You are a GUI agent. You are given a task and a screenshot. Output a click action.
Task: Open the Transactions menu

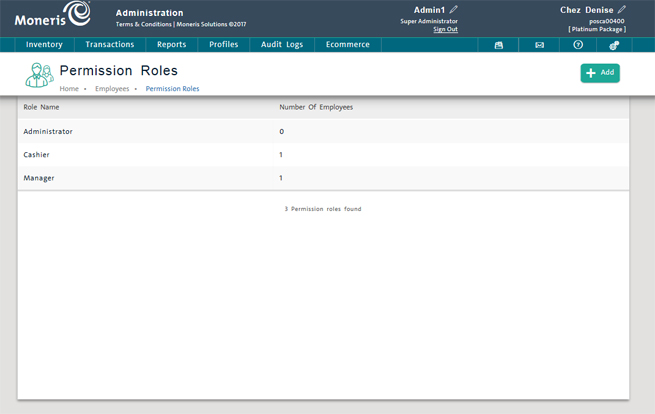[110, 45]
